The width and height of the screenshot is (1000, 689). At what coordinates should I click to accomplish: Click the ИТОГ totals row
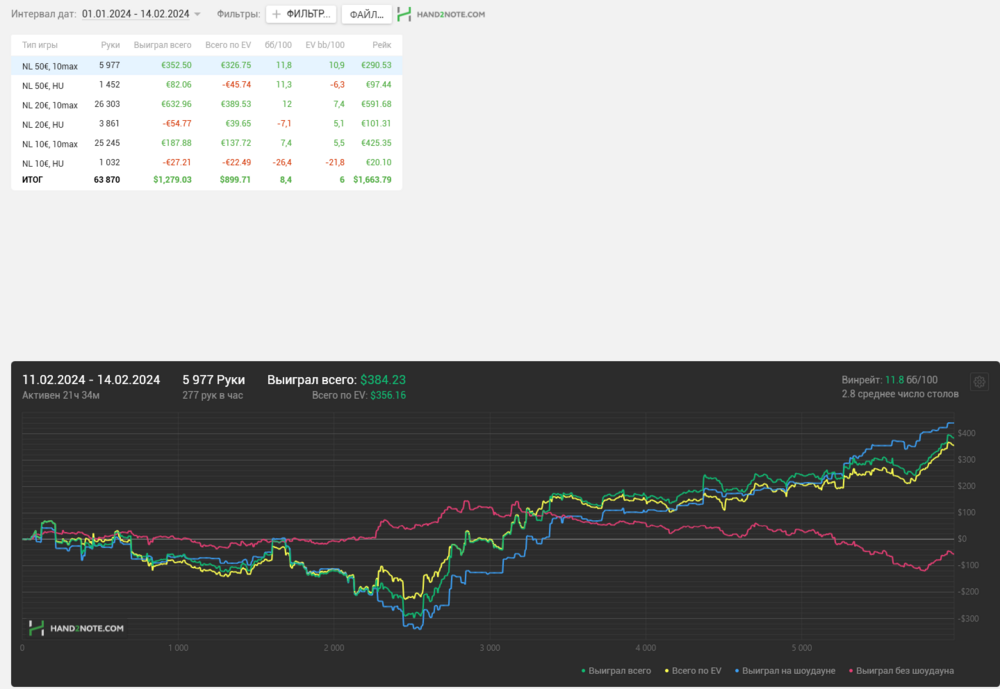point(207,180)
